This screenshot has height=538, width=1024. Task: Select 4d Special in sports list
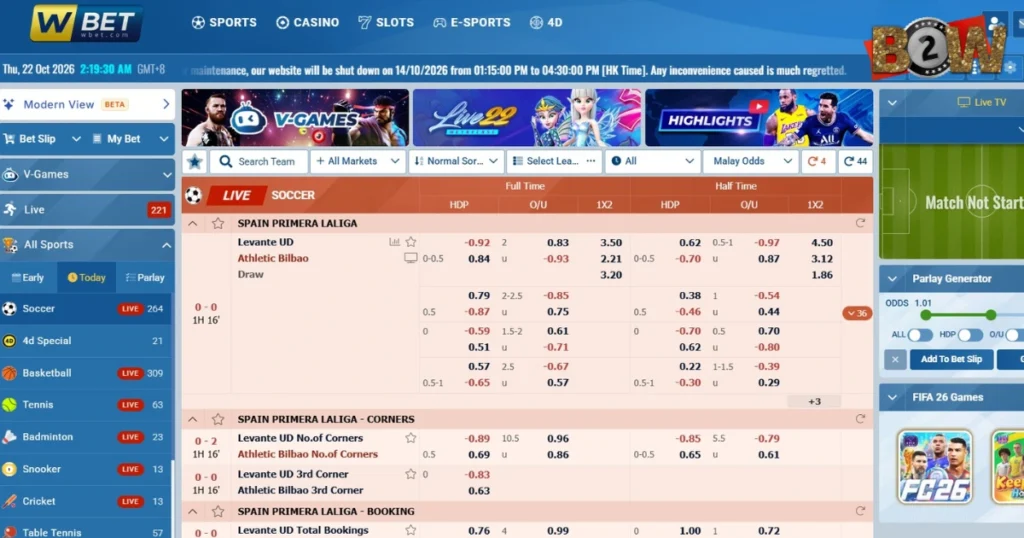tap(86, 341)
